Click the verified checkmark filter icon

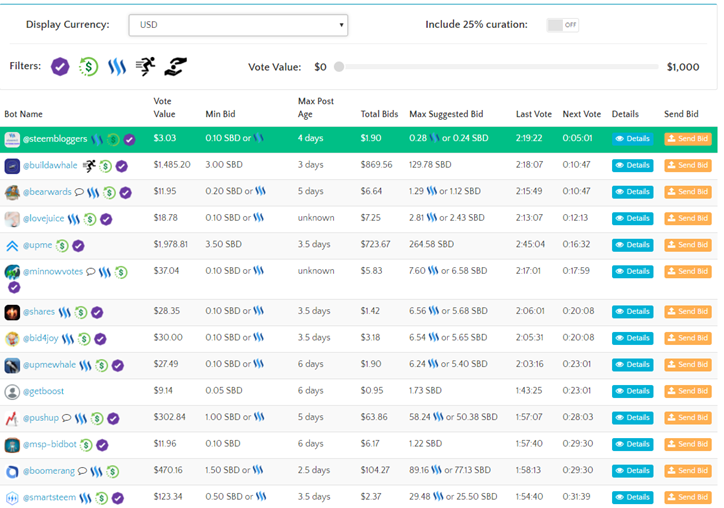coord(60,67)
